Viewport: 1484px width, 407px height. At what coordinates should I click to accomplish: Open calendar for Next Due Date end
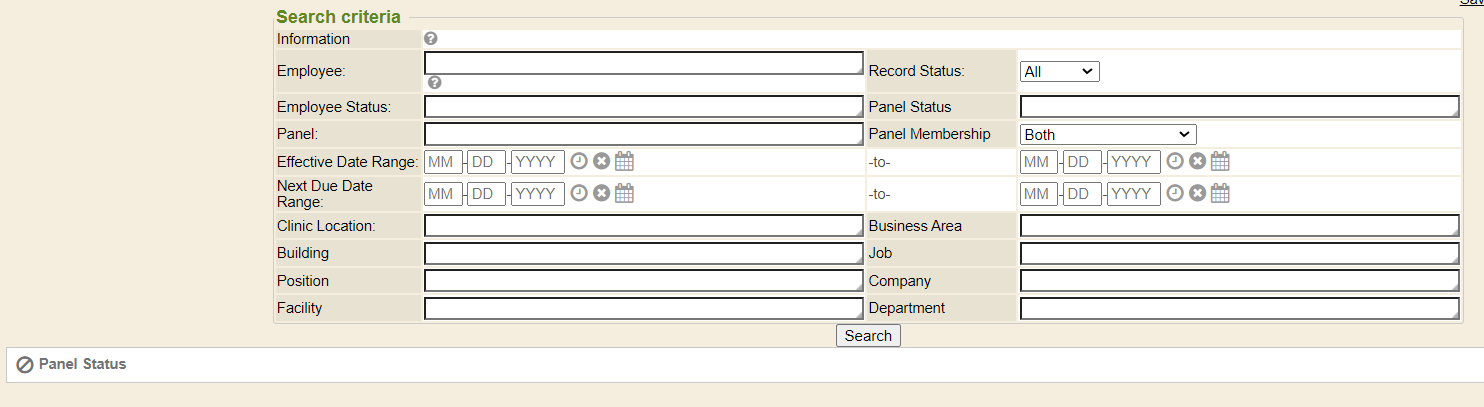point(1220,193)
